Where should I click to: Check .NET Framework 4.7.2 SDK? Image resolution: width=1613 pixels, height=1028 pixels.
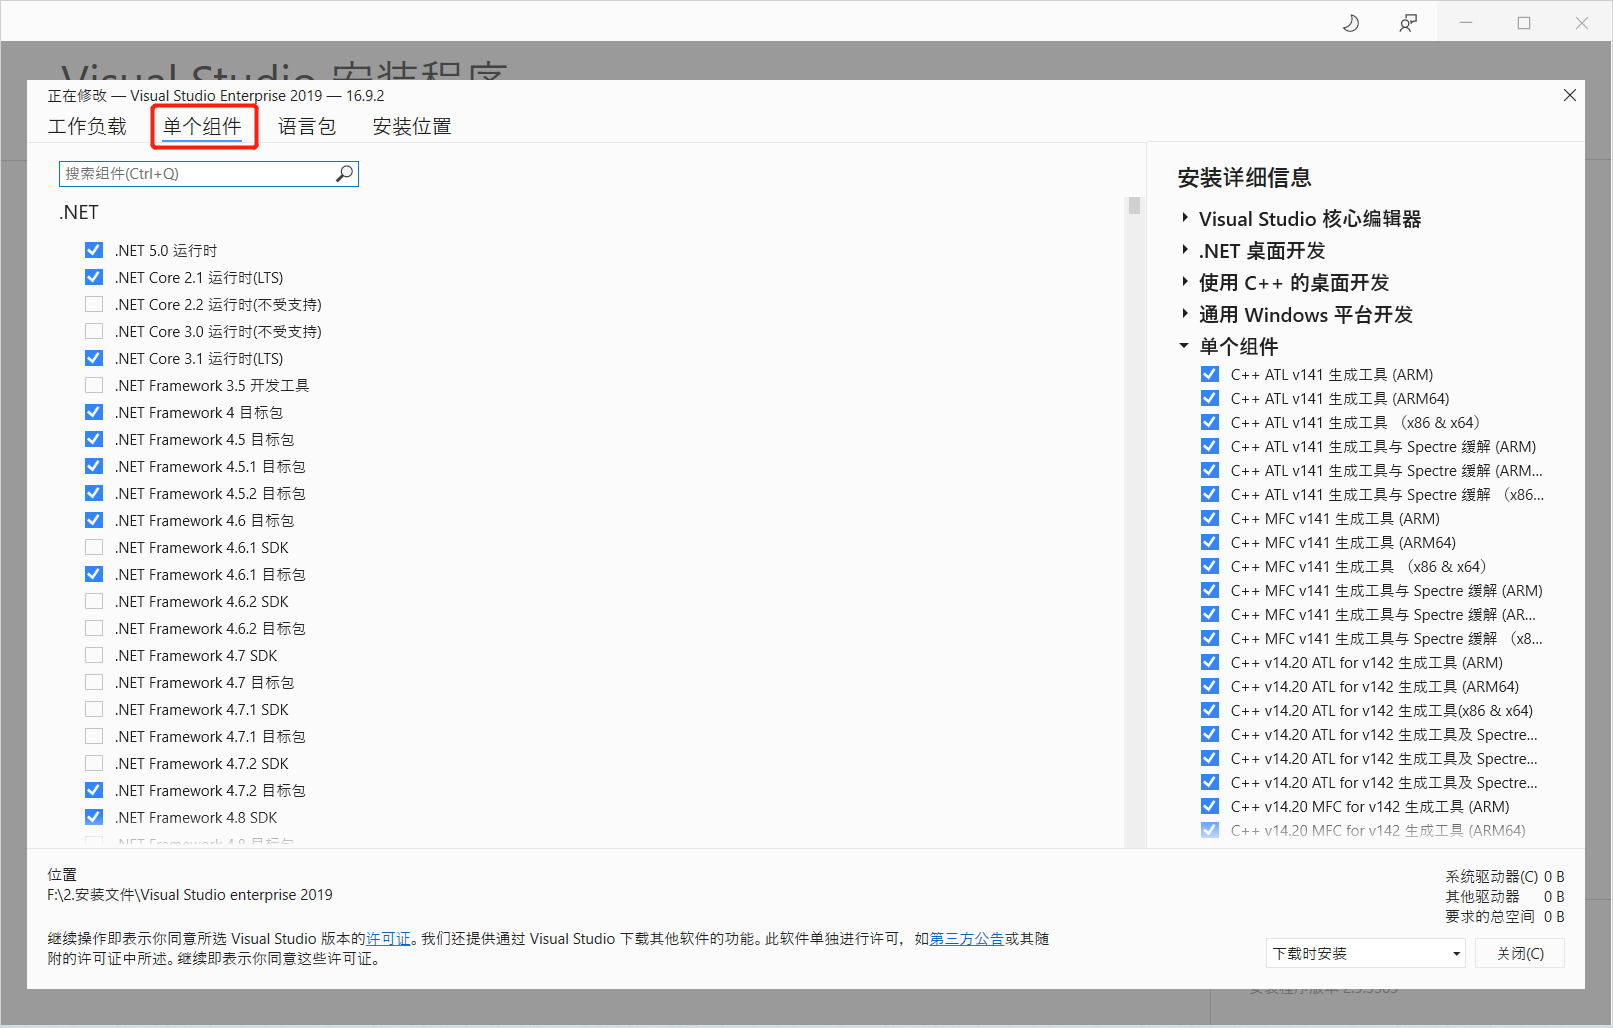[94, 763]
